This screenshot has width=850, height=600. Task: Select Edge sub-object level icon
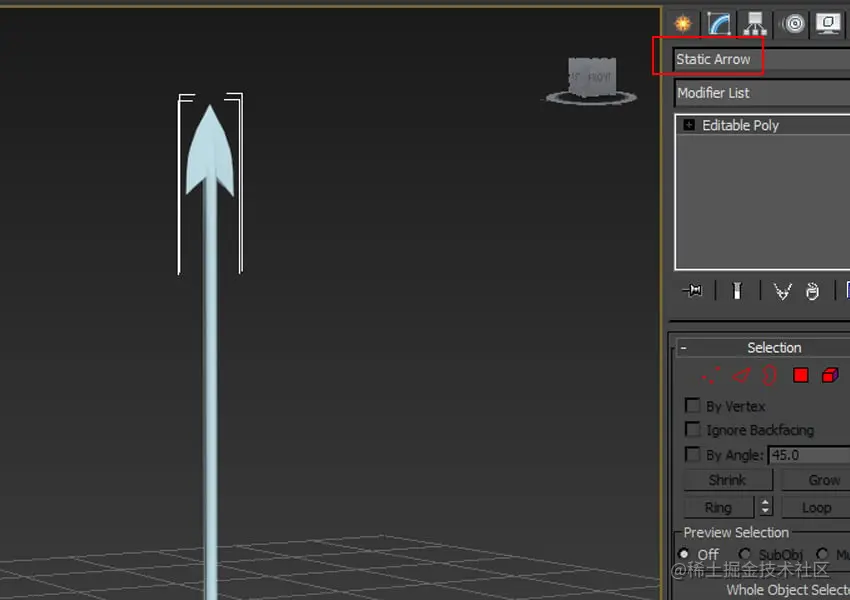pos(740,375)
